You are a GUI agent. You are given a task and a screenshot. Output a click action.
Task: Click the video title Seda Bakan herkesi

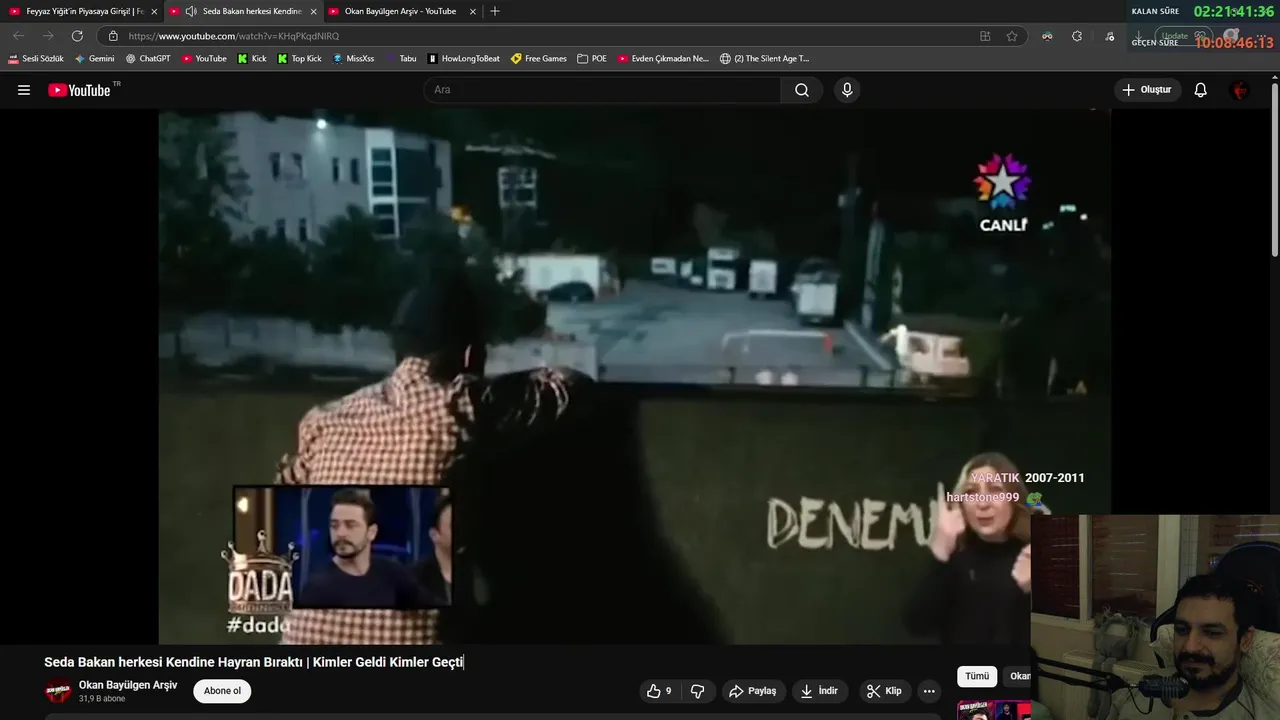(x=253, y=662)
